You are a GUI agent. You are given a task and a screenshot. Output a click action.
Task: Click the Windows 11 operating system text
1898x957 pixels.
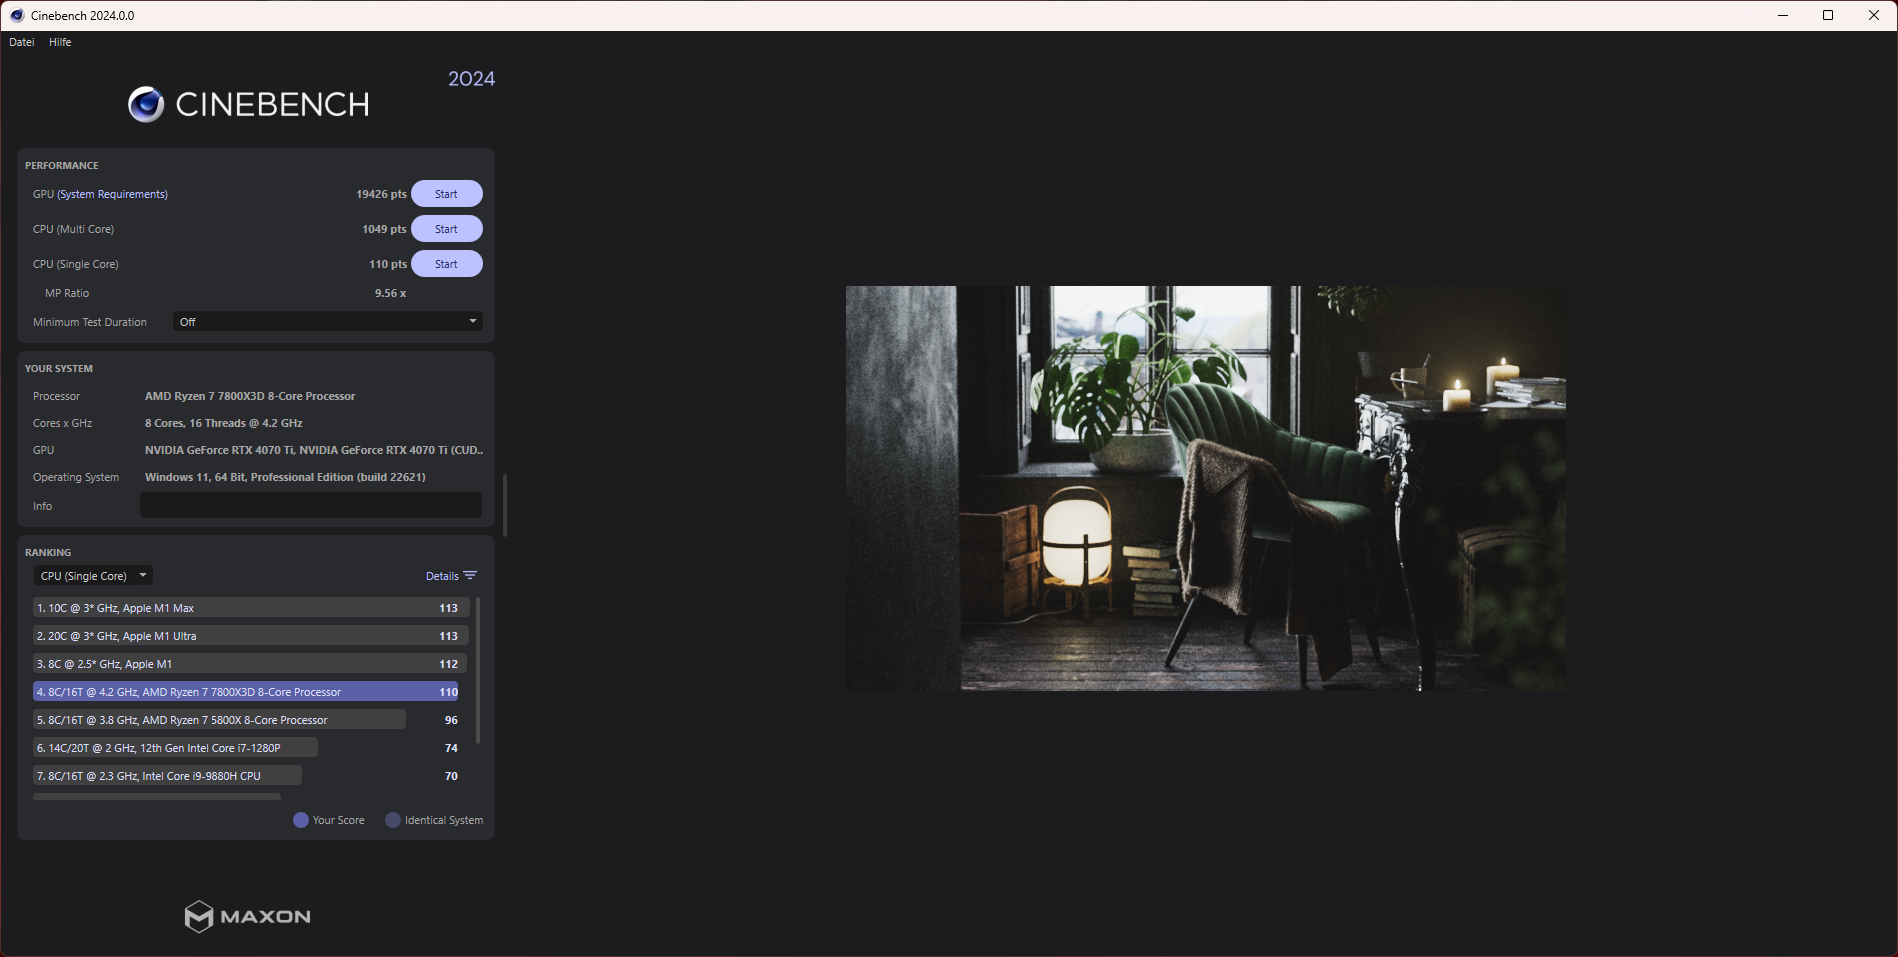pos(285,477)
